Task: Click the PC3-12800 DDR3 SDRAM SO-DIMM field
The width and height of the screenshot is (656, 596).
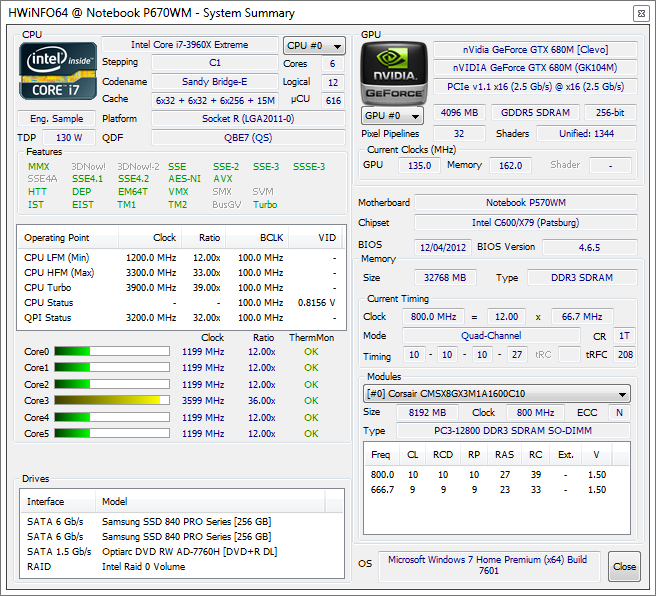Action: (x=513, y=430)
